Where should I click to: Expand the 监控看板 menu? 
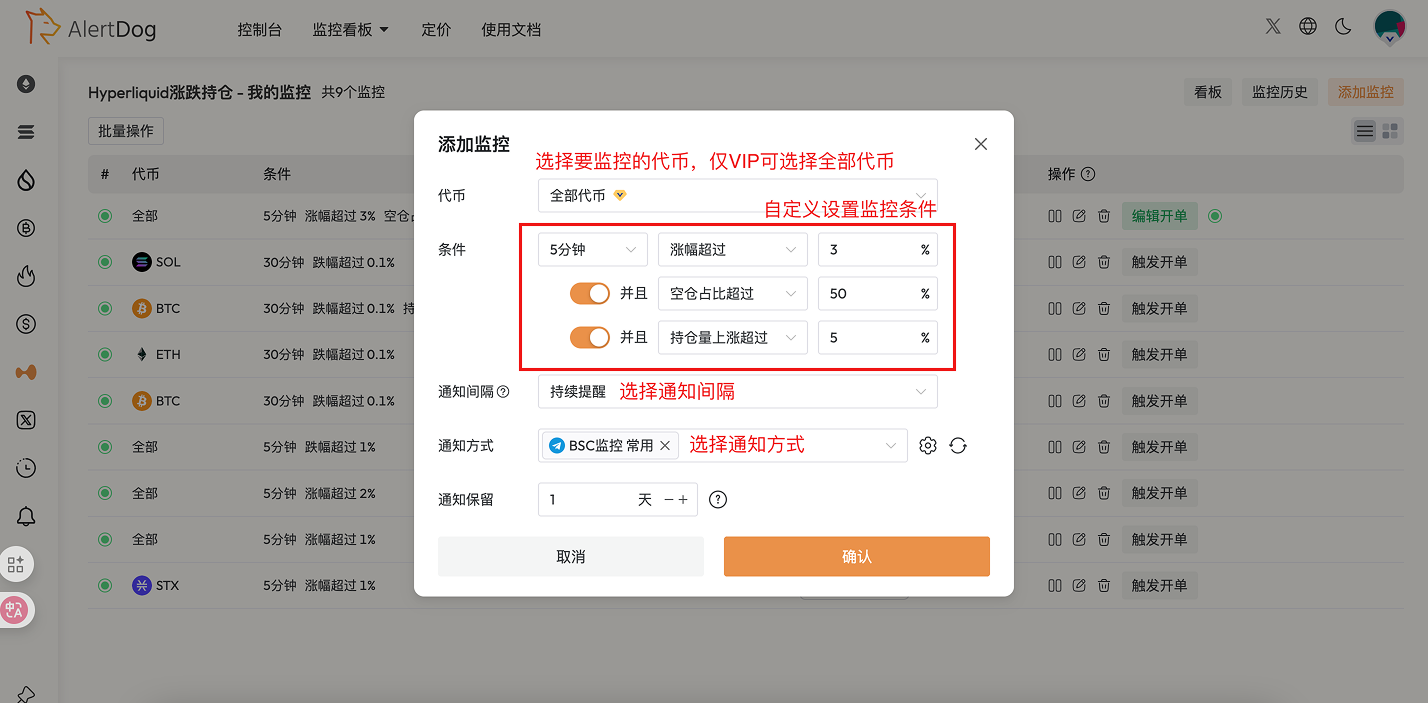[x=351, y=29]
